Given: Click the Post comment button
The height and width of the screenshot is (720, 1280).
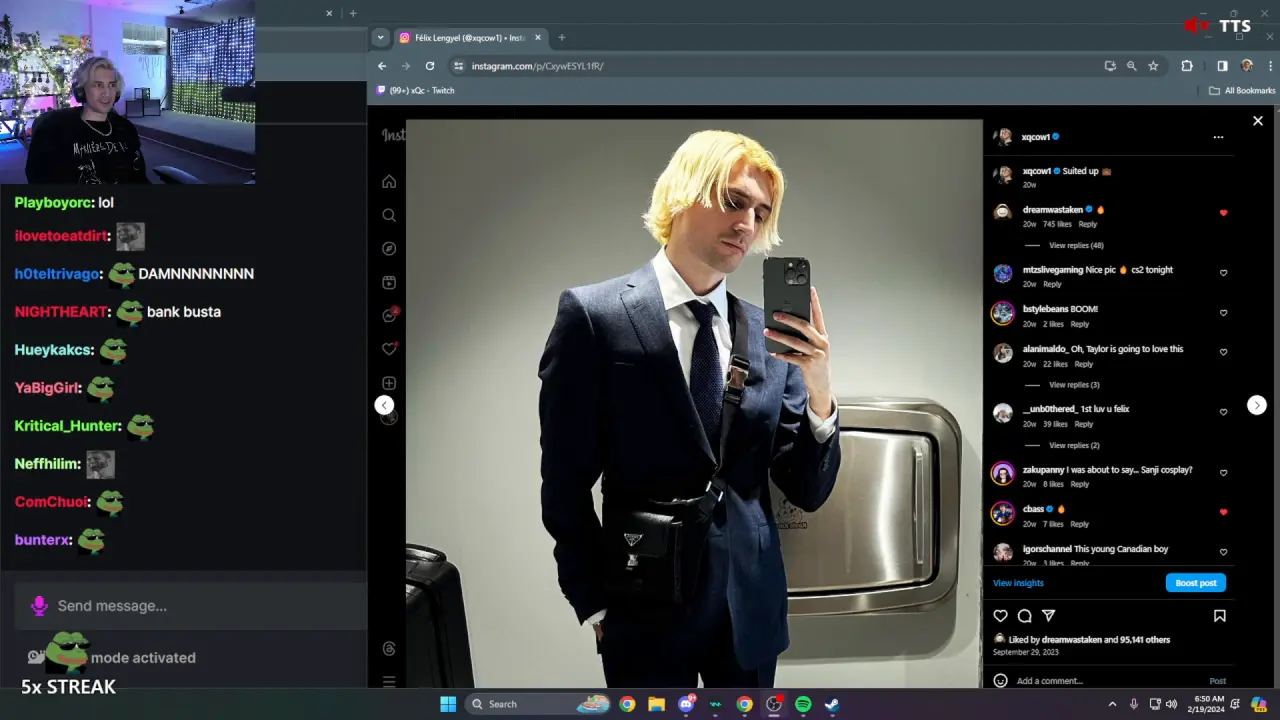Looking at the screenshot, I should [1217, 681].
